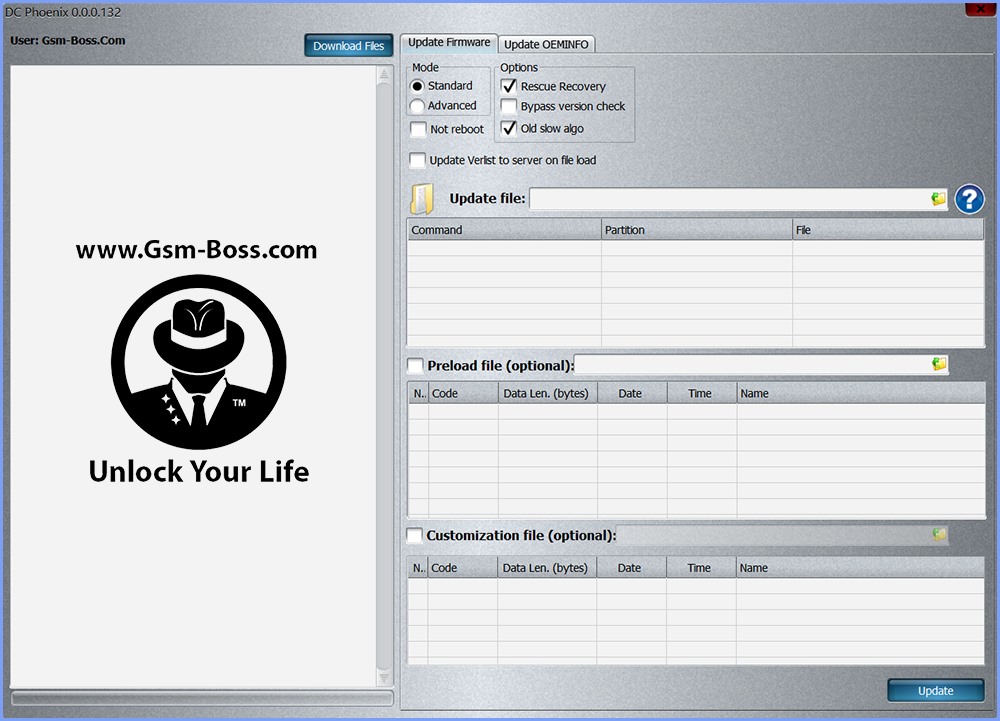Click the File column header
This screenshot has height=721, width=1000.
pos(888,230)
